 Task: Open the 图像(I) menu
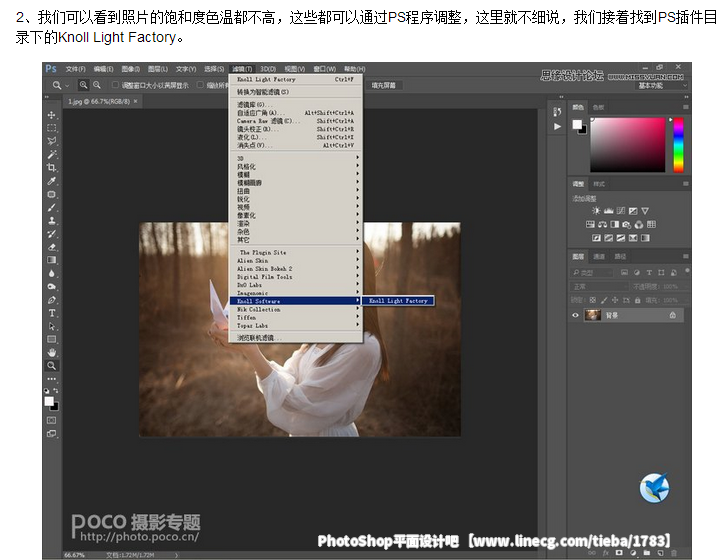131,69
